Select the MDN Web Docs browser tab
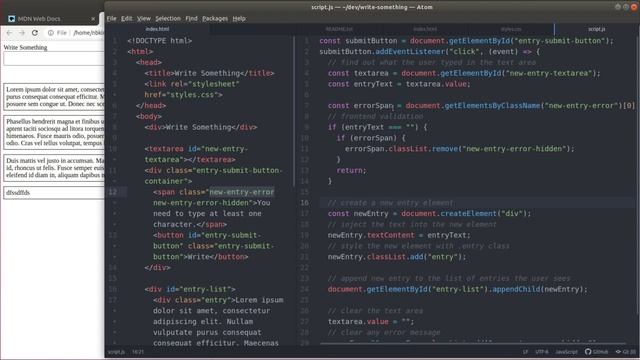This screenshot has height=360, width=640. pyautogui.click(x=52, y=19)
